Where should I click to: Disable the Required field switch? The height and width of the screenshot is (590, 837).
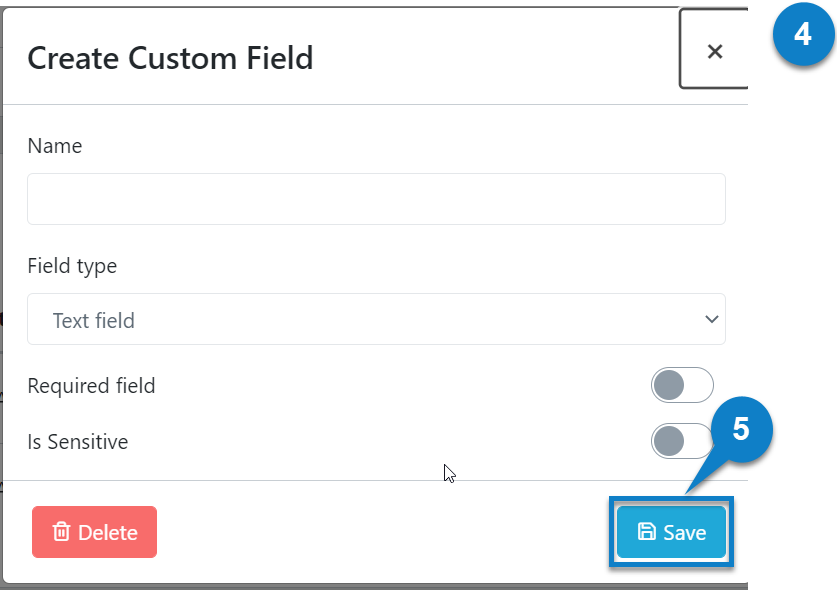pyautogui.click(x=682, y=385)
